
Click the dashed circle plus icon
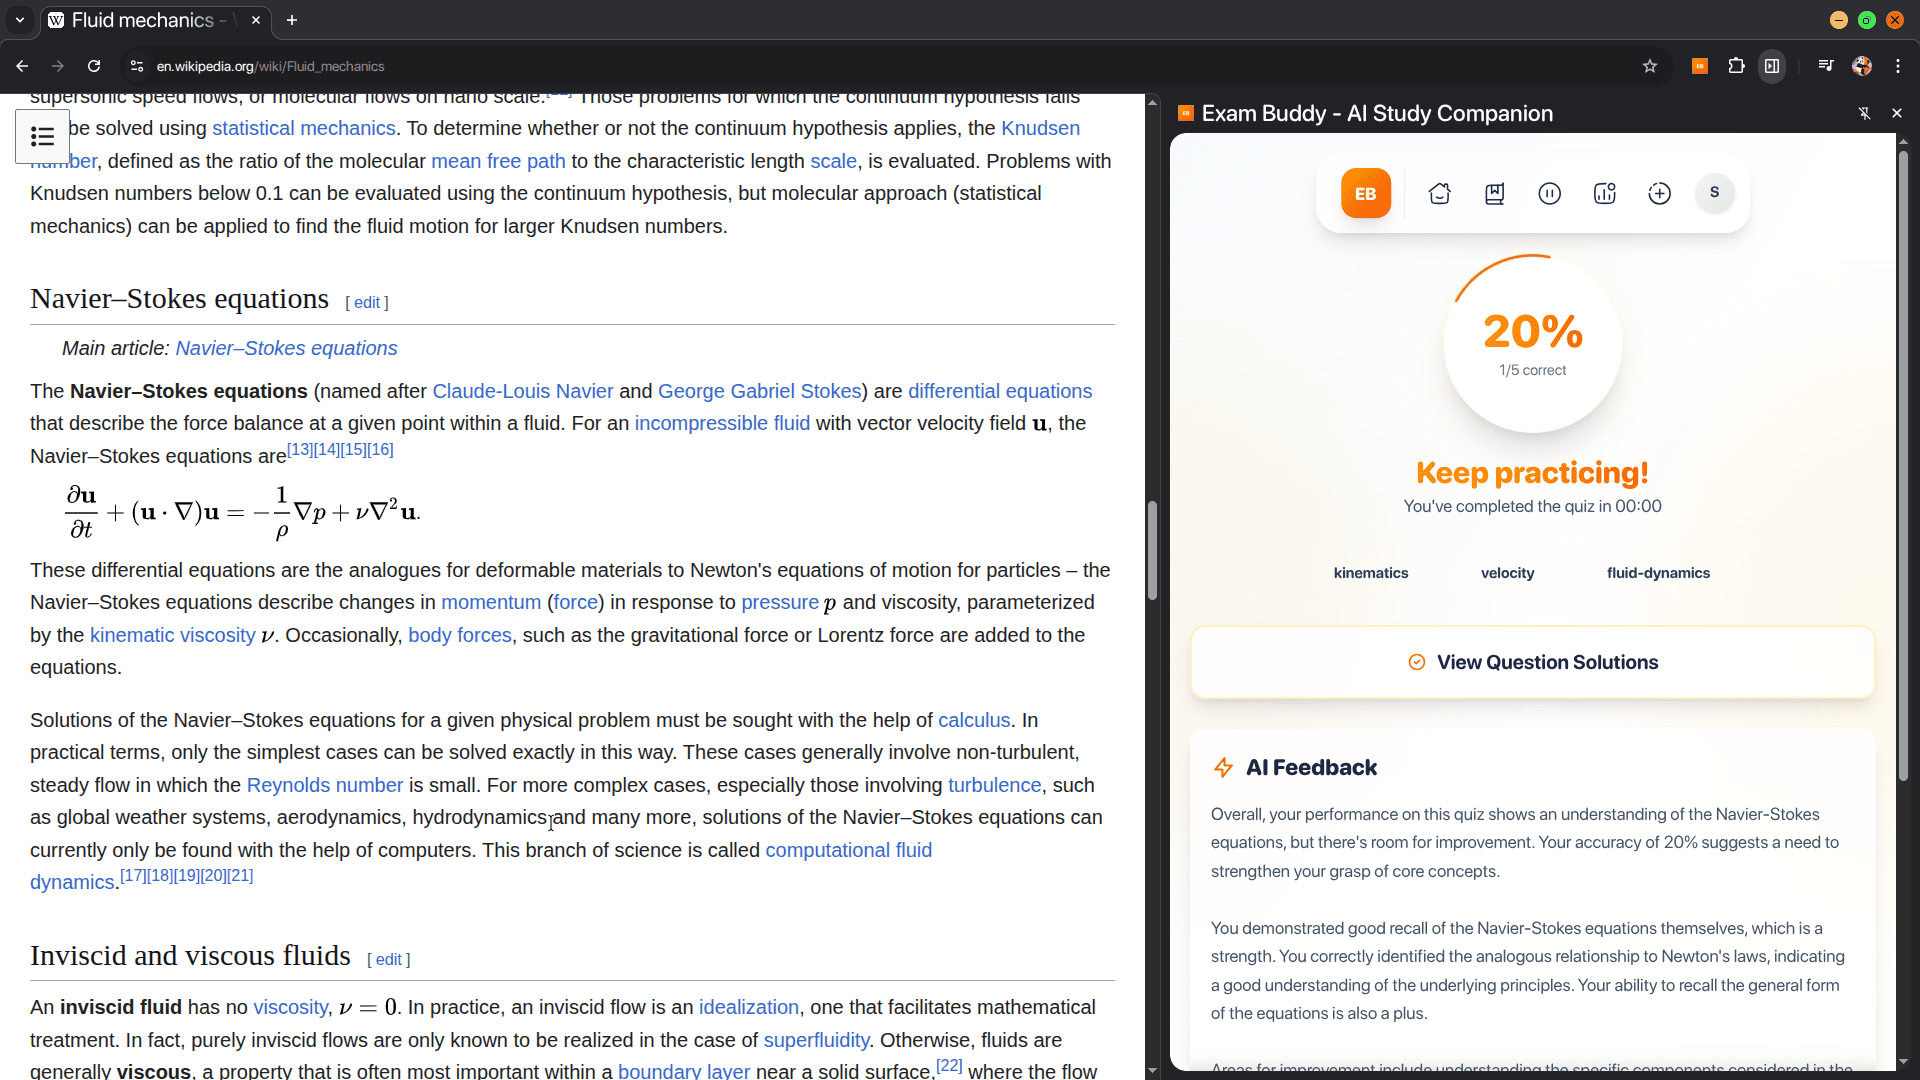(x=1659, y=194)
